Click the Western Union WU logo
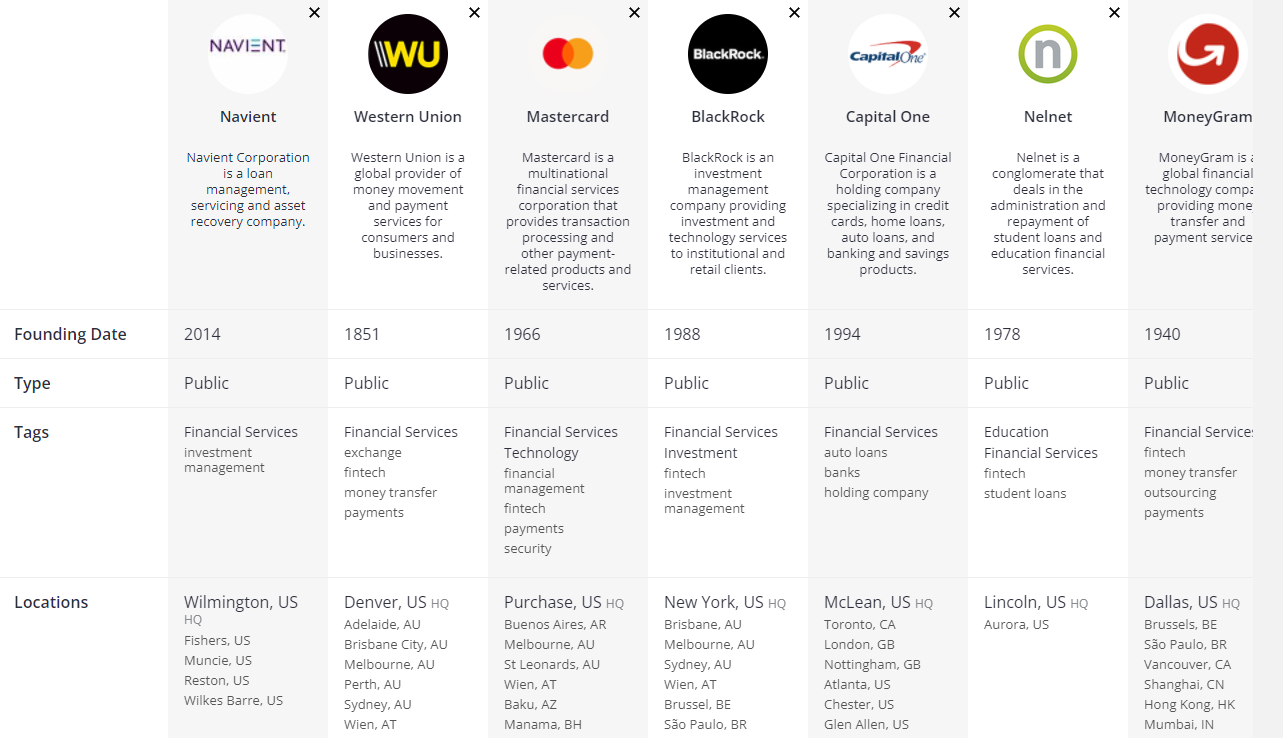Image resolution: width=1283 pixels, height=738 pixels. (x=408, y=54)
